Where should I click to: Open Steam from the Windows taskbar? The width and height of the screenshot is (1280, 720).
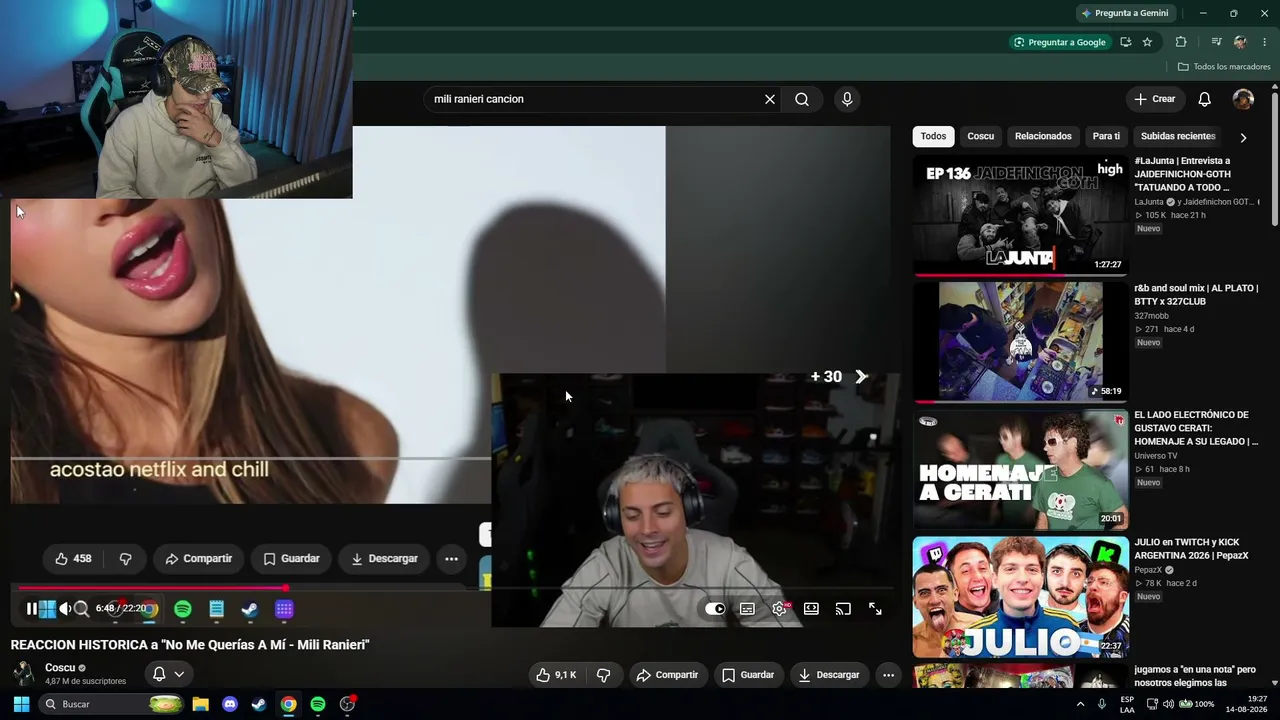[259, 704]
